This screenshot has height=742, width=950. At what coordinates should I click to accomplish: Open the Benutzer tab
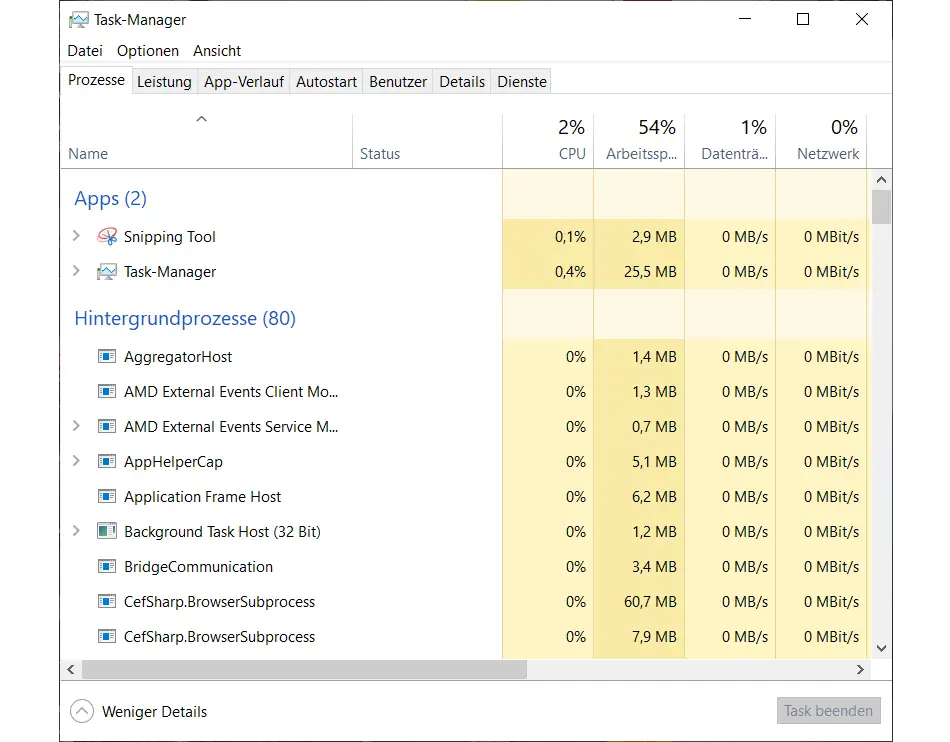pyautogui.click(x=398, y=82)
